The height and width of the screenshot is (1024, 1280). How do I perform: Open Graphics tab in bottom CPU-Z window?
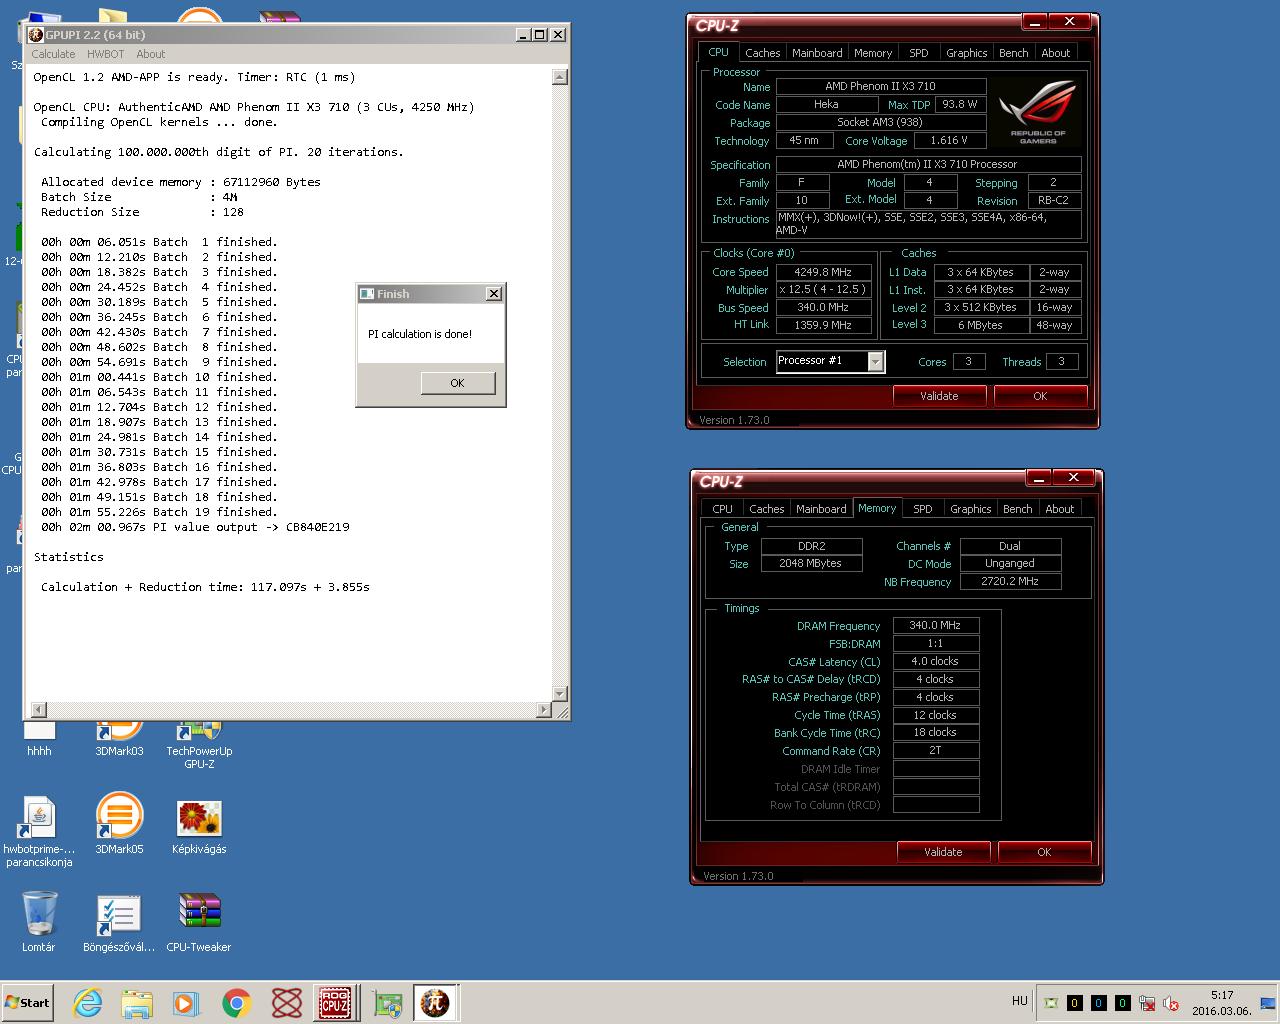click(x=970, y=509)
